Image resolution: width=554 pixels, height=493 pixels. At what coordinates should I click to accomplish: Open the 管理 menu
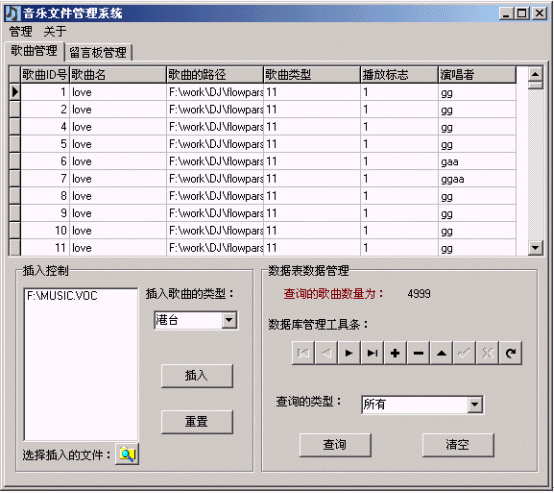[x=20, y=31]
